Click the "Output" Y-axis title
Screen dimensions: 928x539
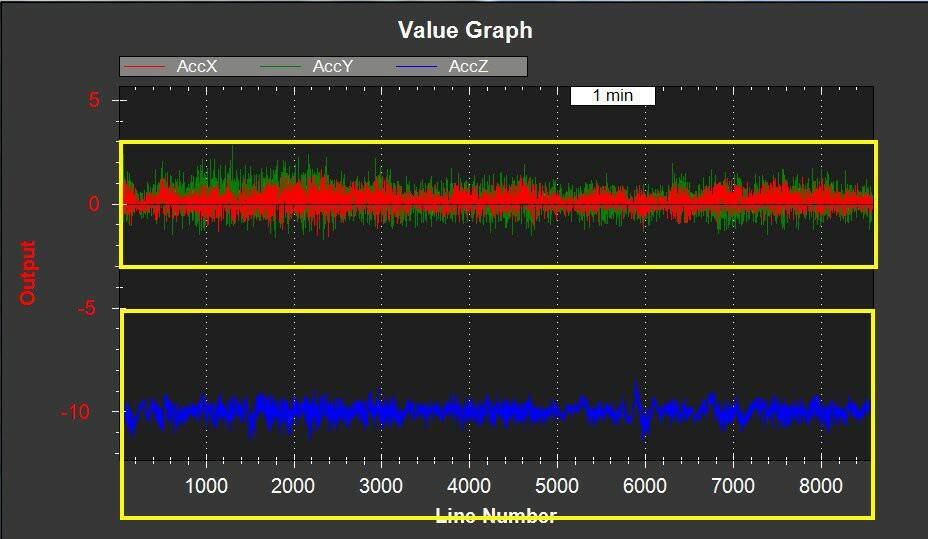[27, 273]
